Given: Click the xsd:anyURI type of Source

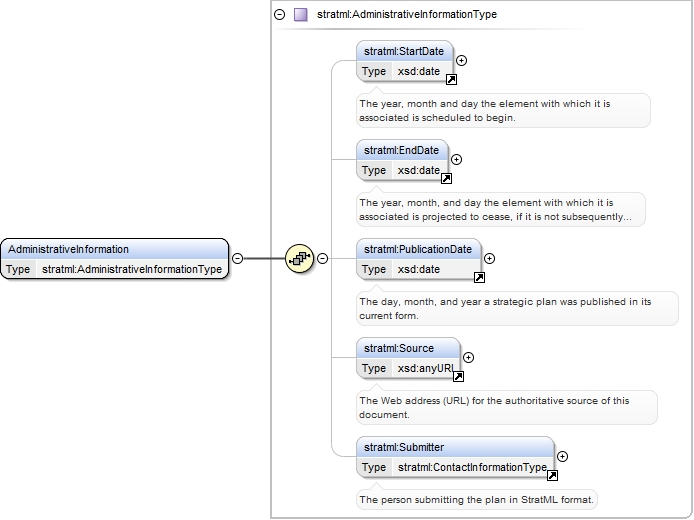Looking at the screenshot, I should (426, 368).
